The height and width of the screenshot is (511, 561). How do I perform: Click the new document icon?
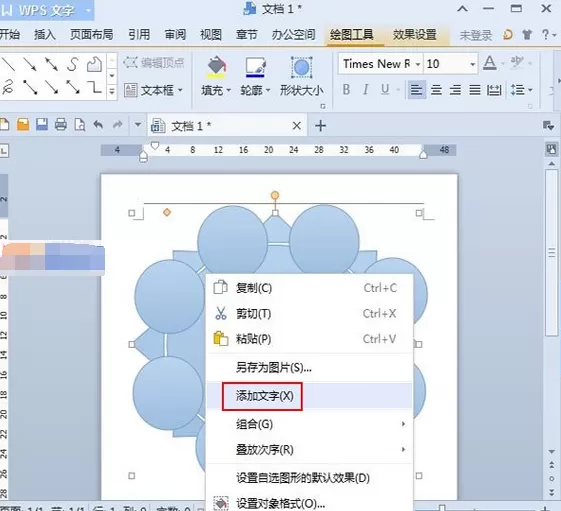[4, 125]
